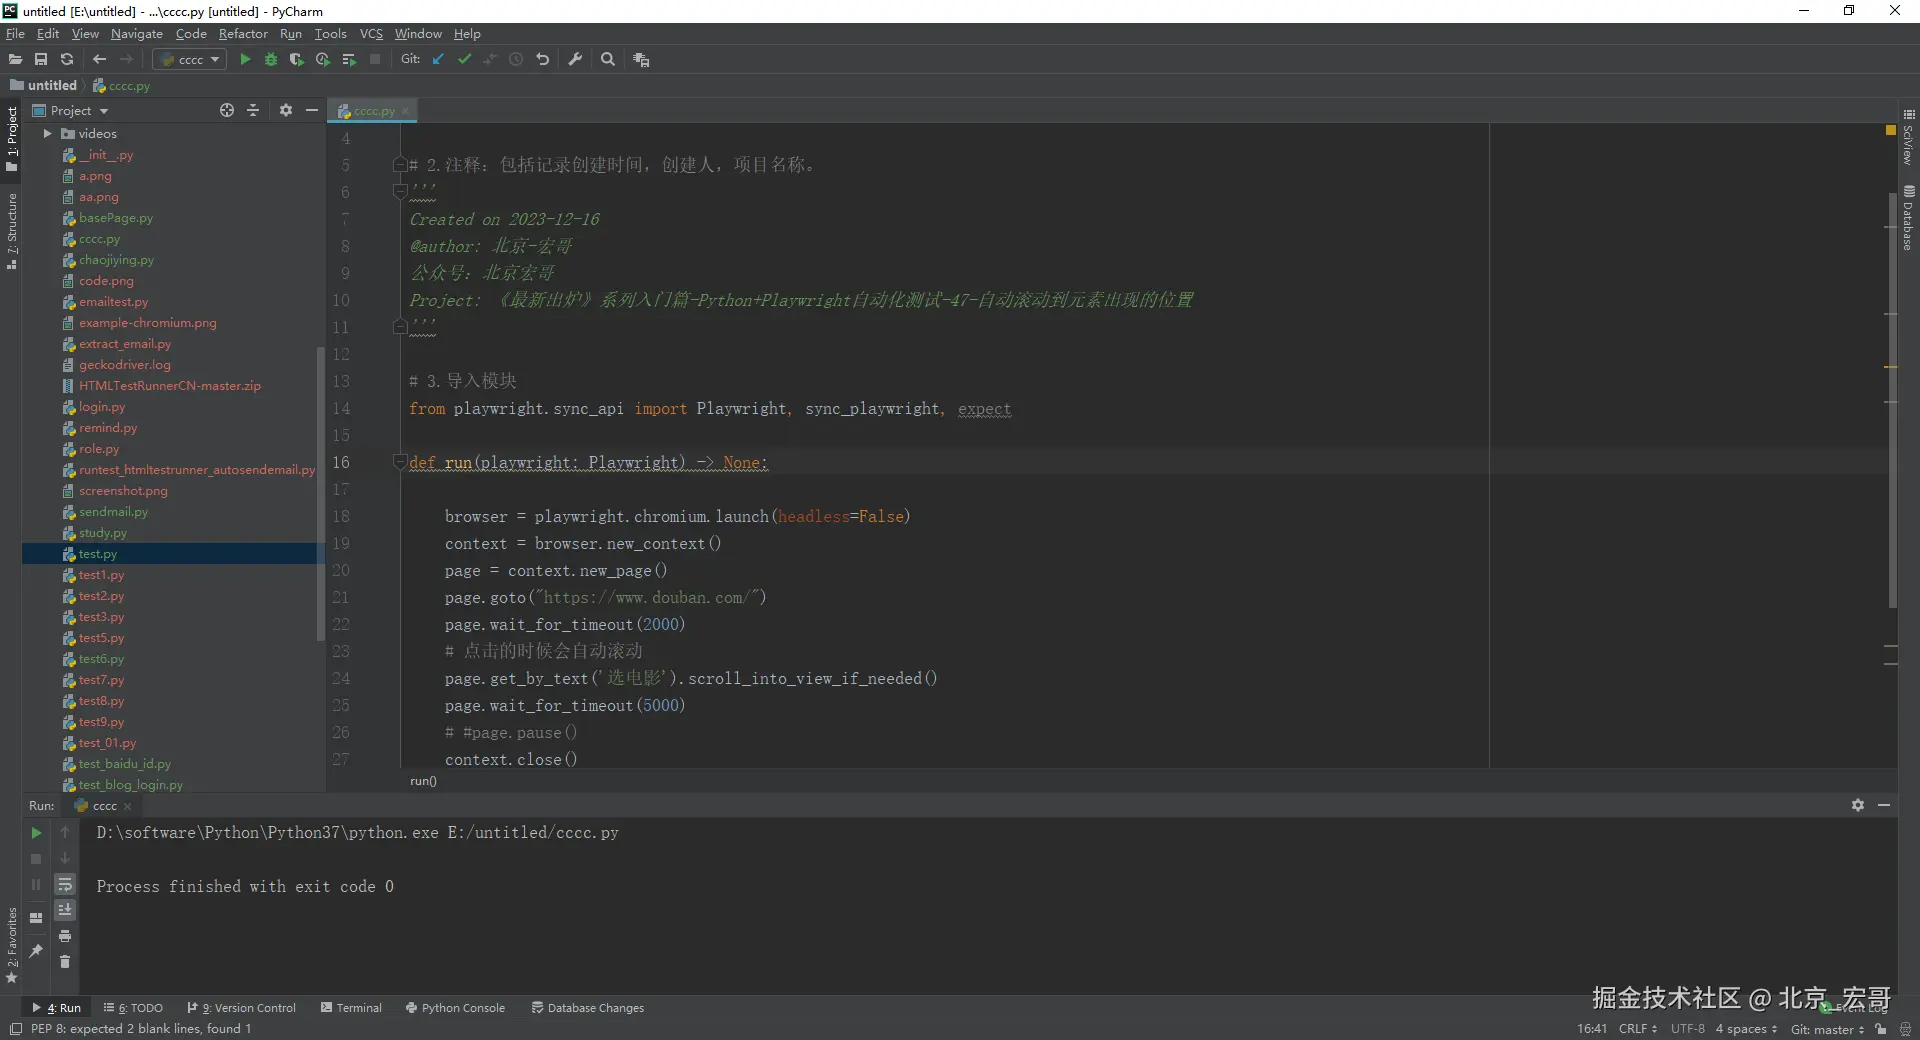Collapse the comment block at line 5
Viewport: 1920px width, 1040px height.
pos(399,165)
